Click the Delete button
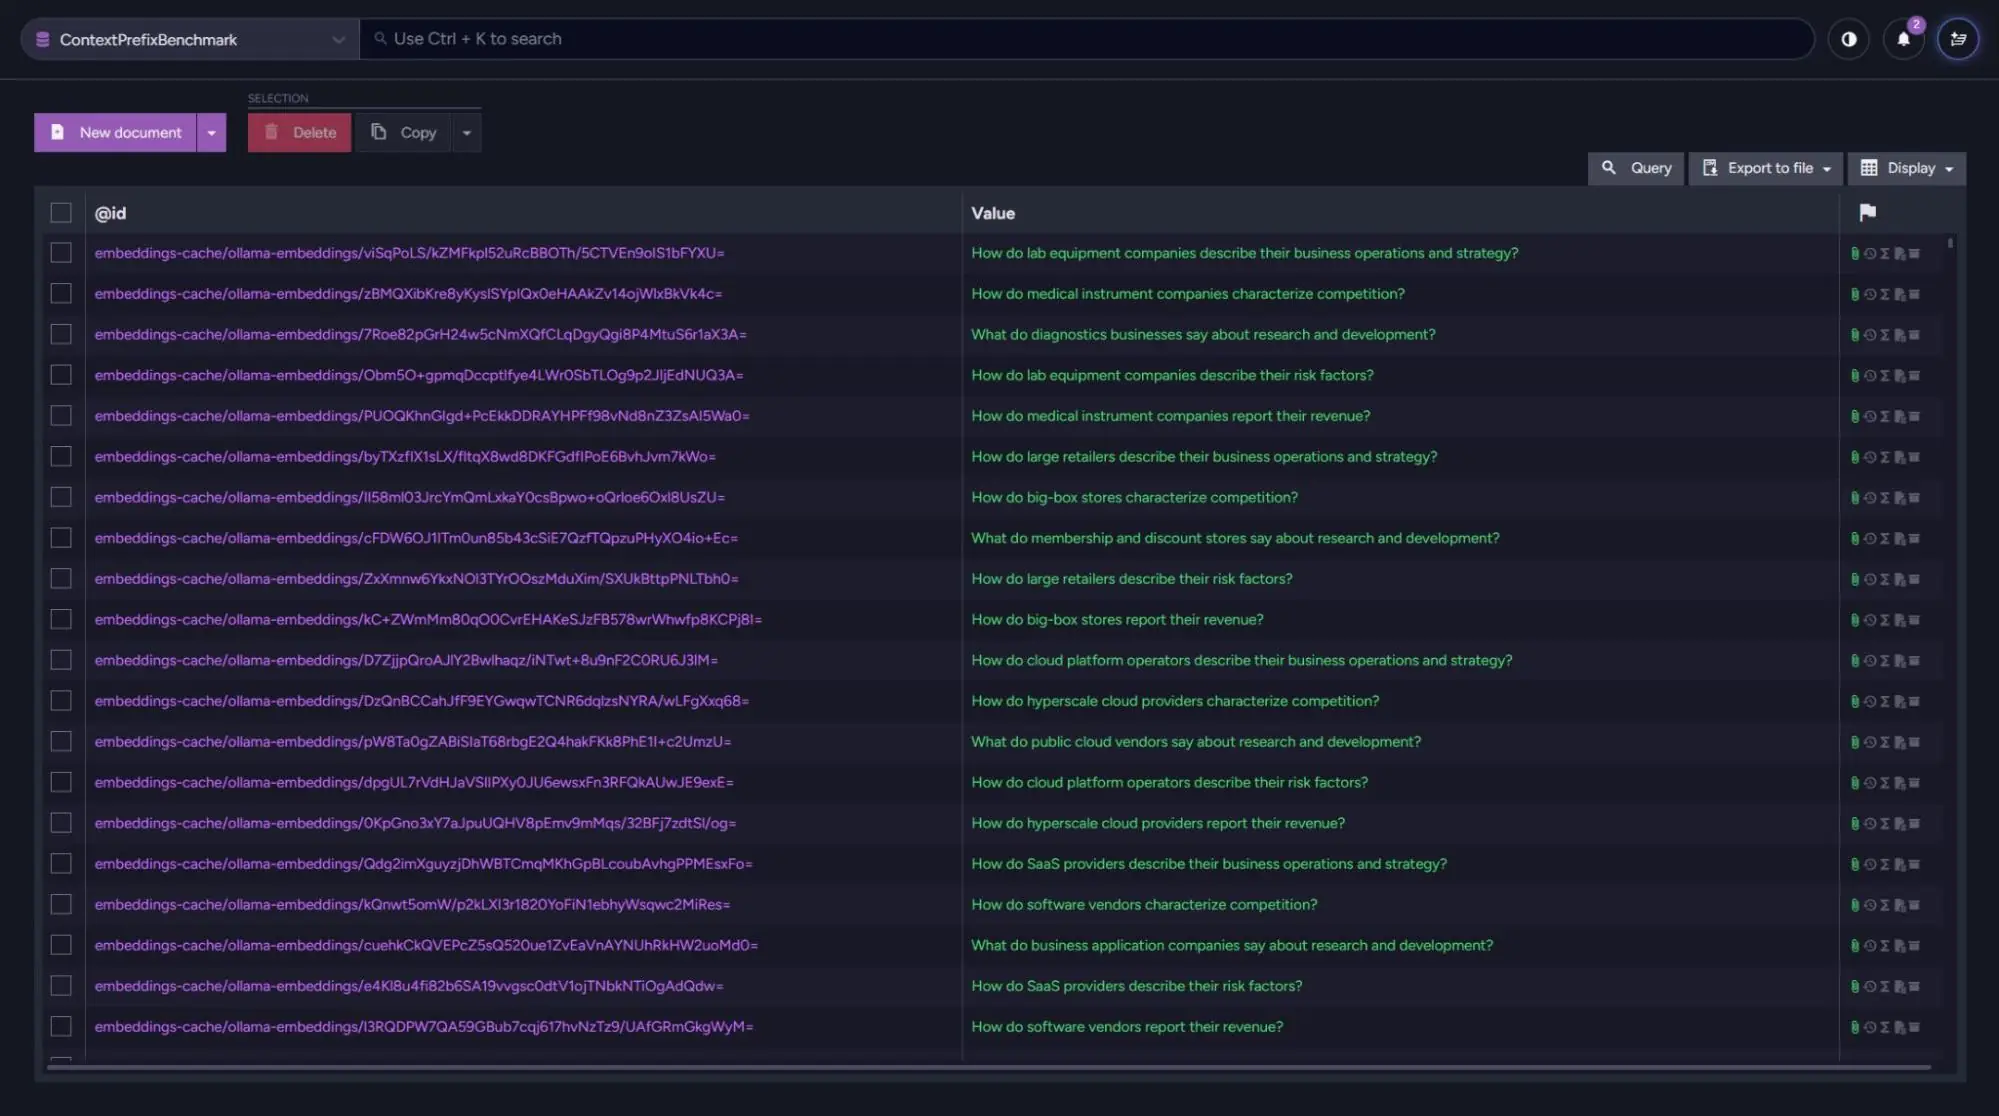 click(x=300, y=132)
